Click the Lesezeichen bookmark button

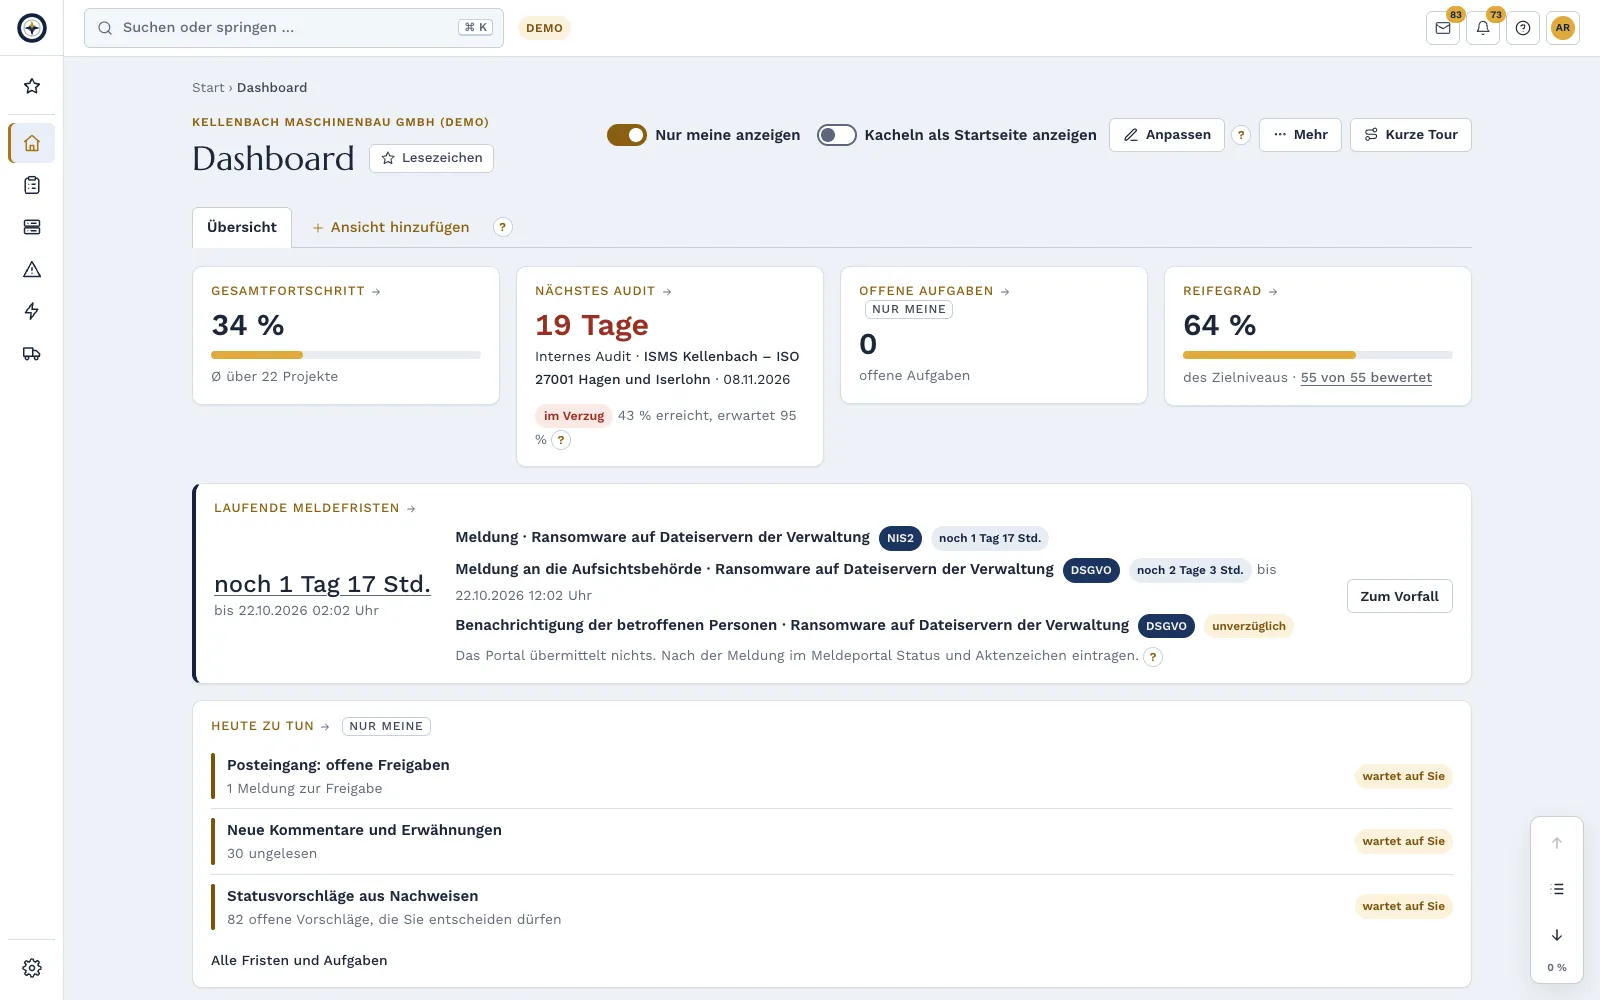coord(431,158)
